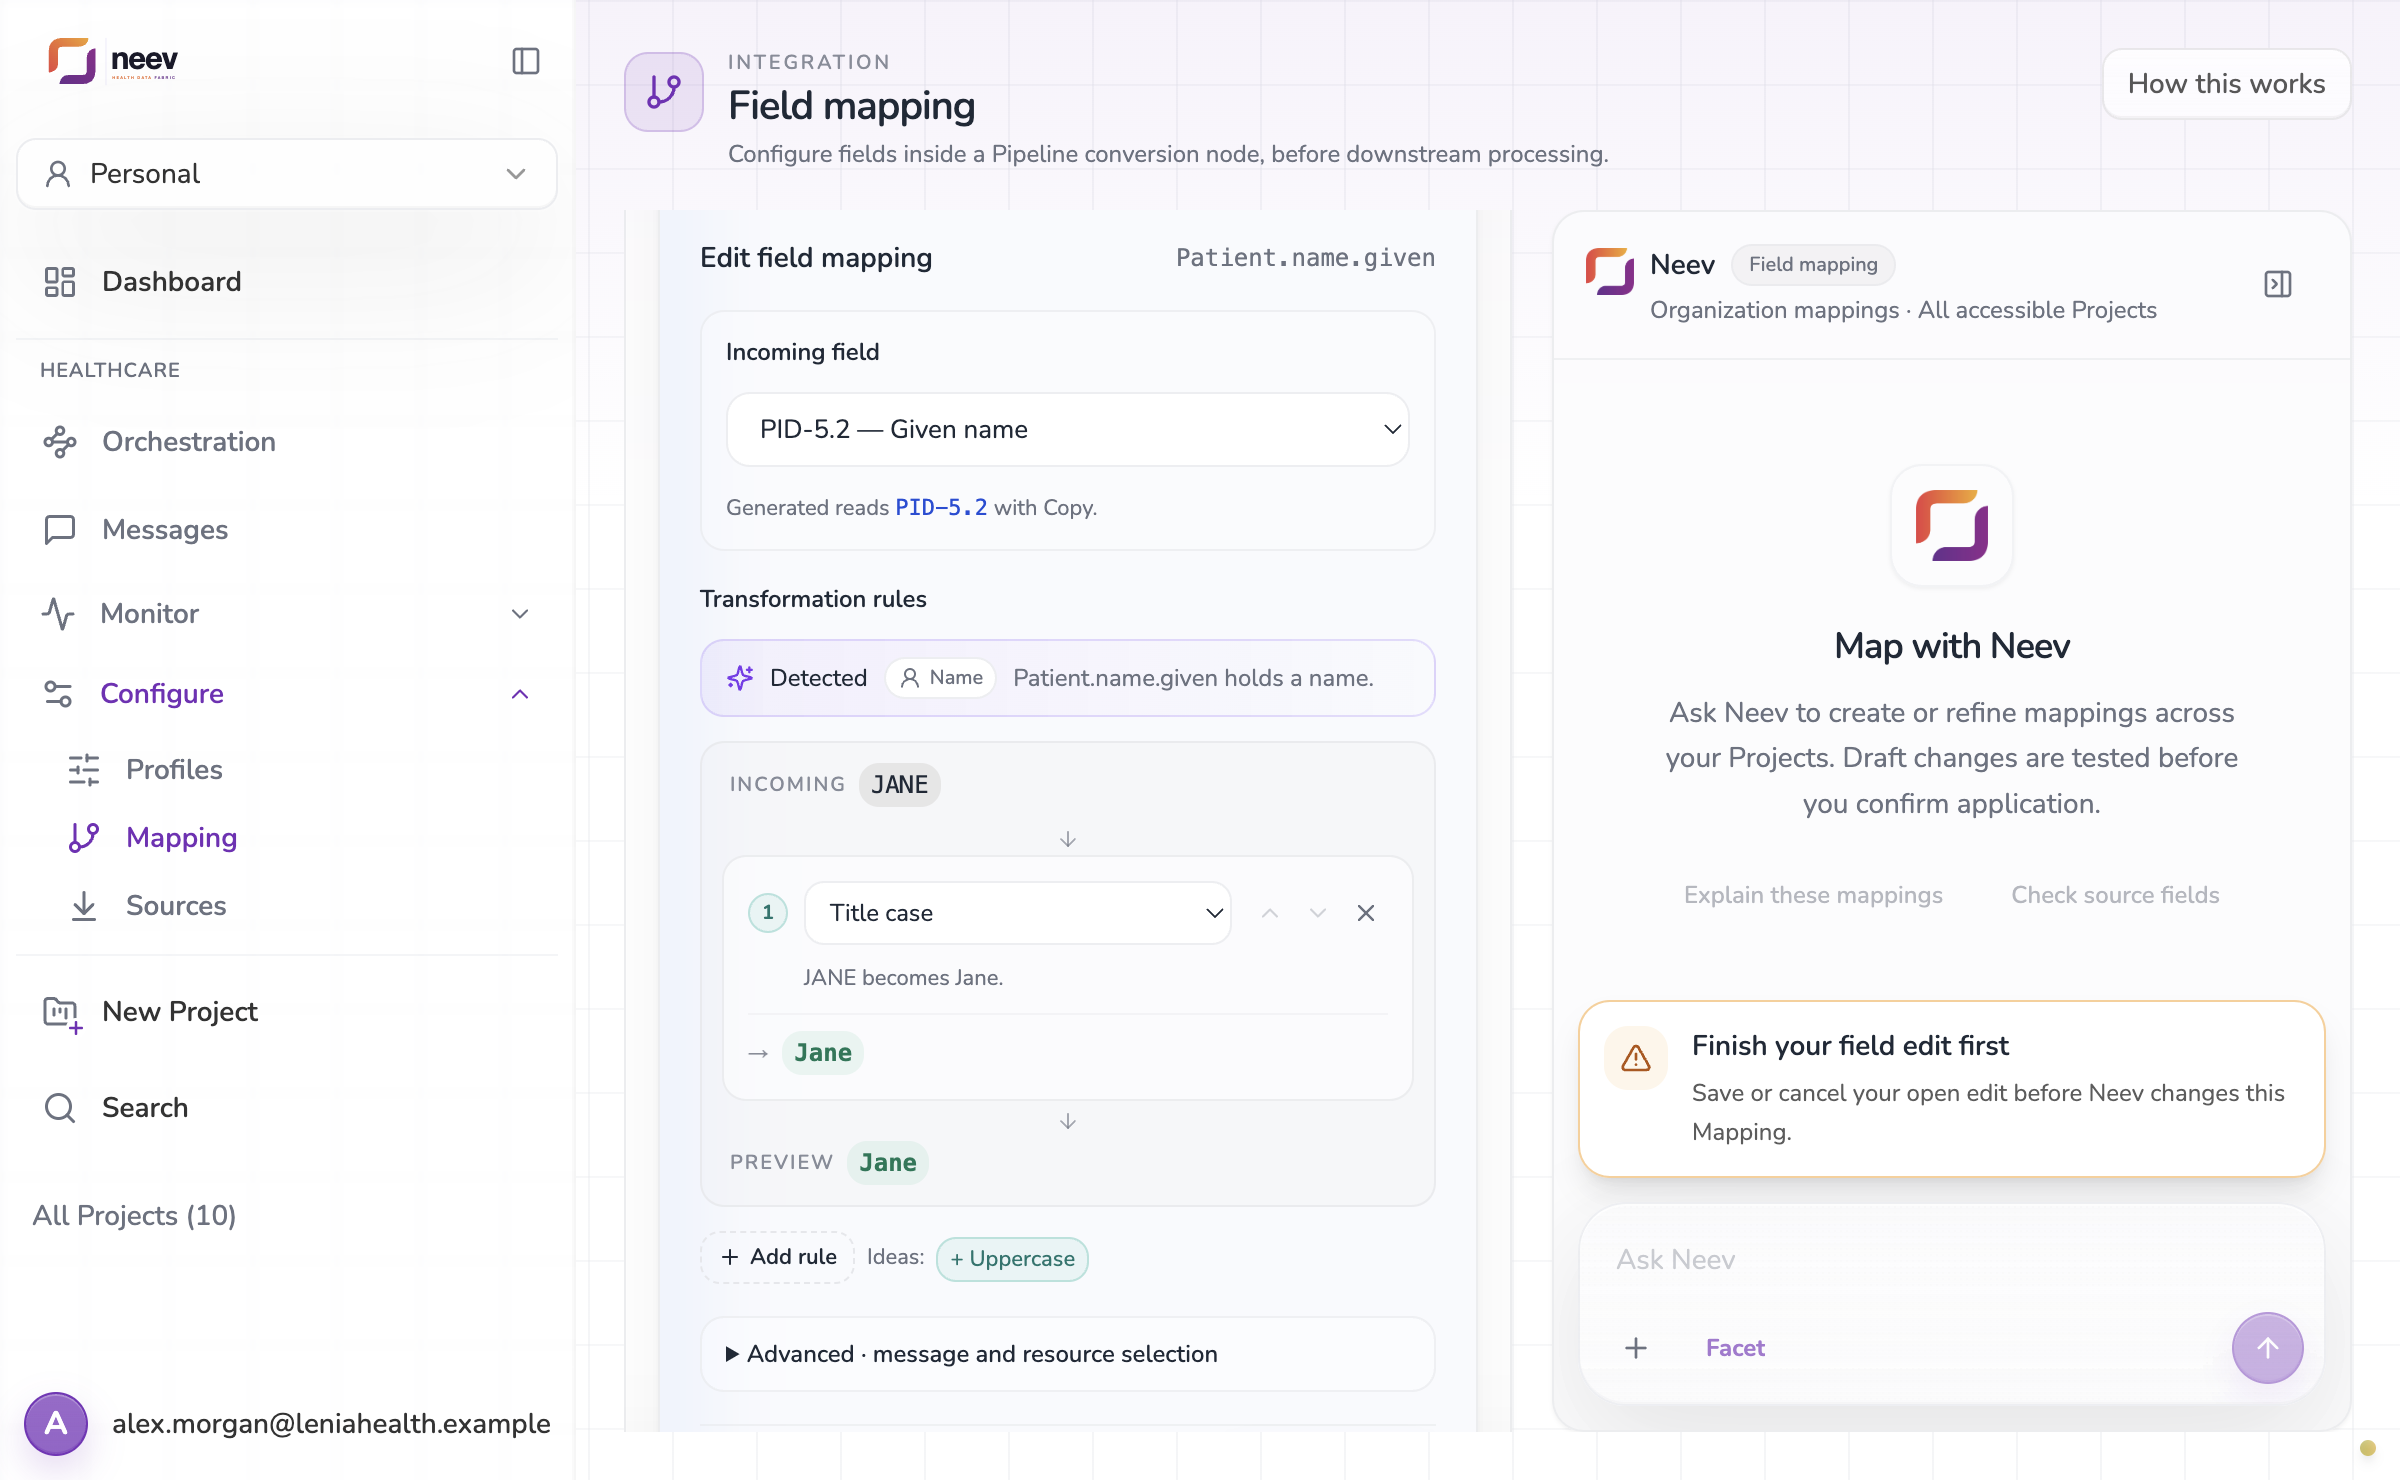Click the large Neev logo tile
The height and width of the screenshot is (1480, 2400).
1952,526
